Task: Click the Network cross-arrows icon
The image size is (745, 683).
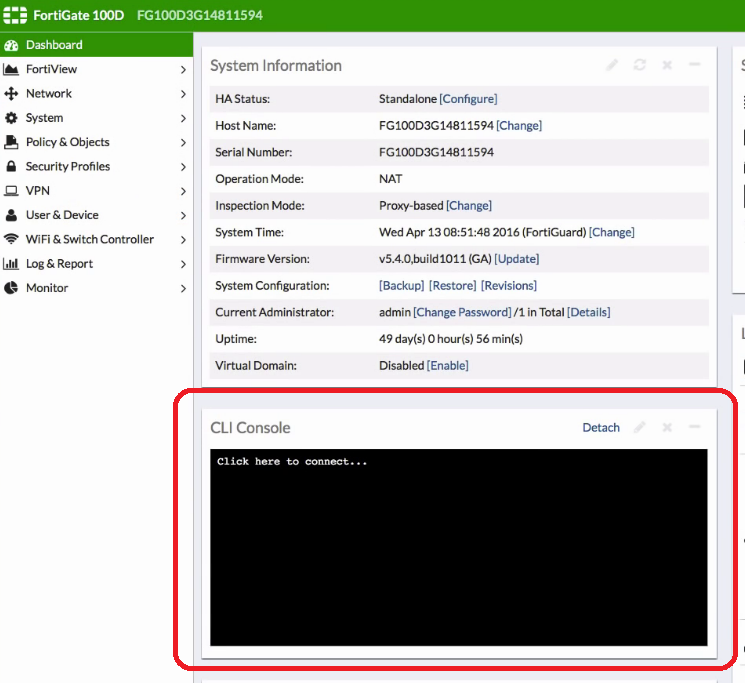Action: tap(11, 94)
